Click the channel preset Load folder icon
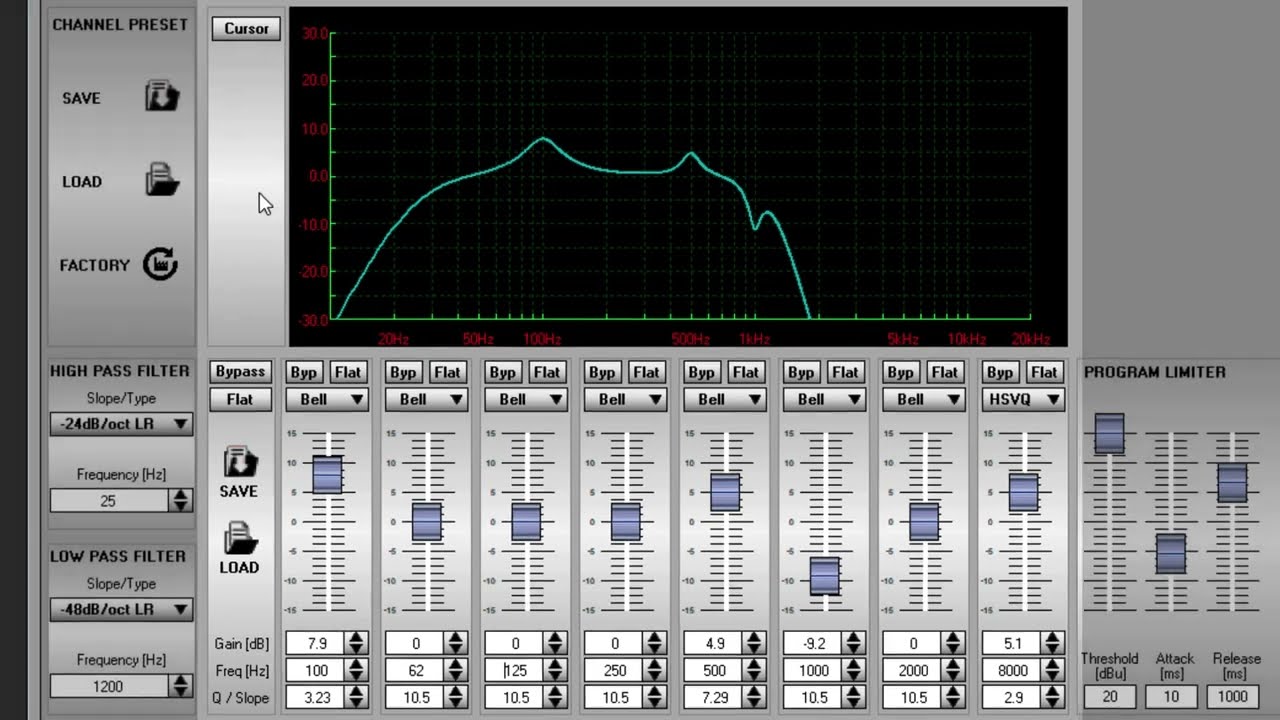 161,180
